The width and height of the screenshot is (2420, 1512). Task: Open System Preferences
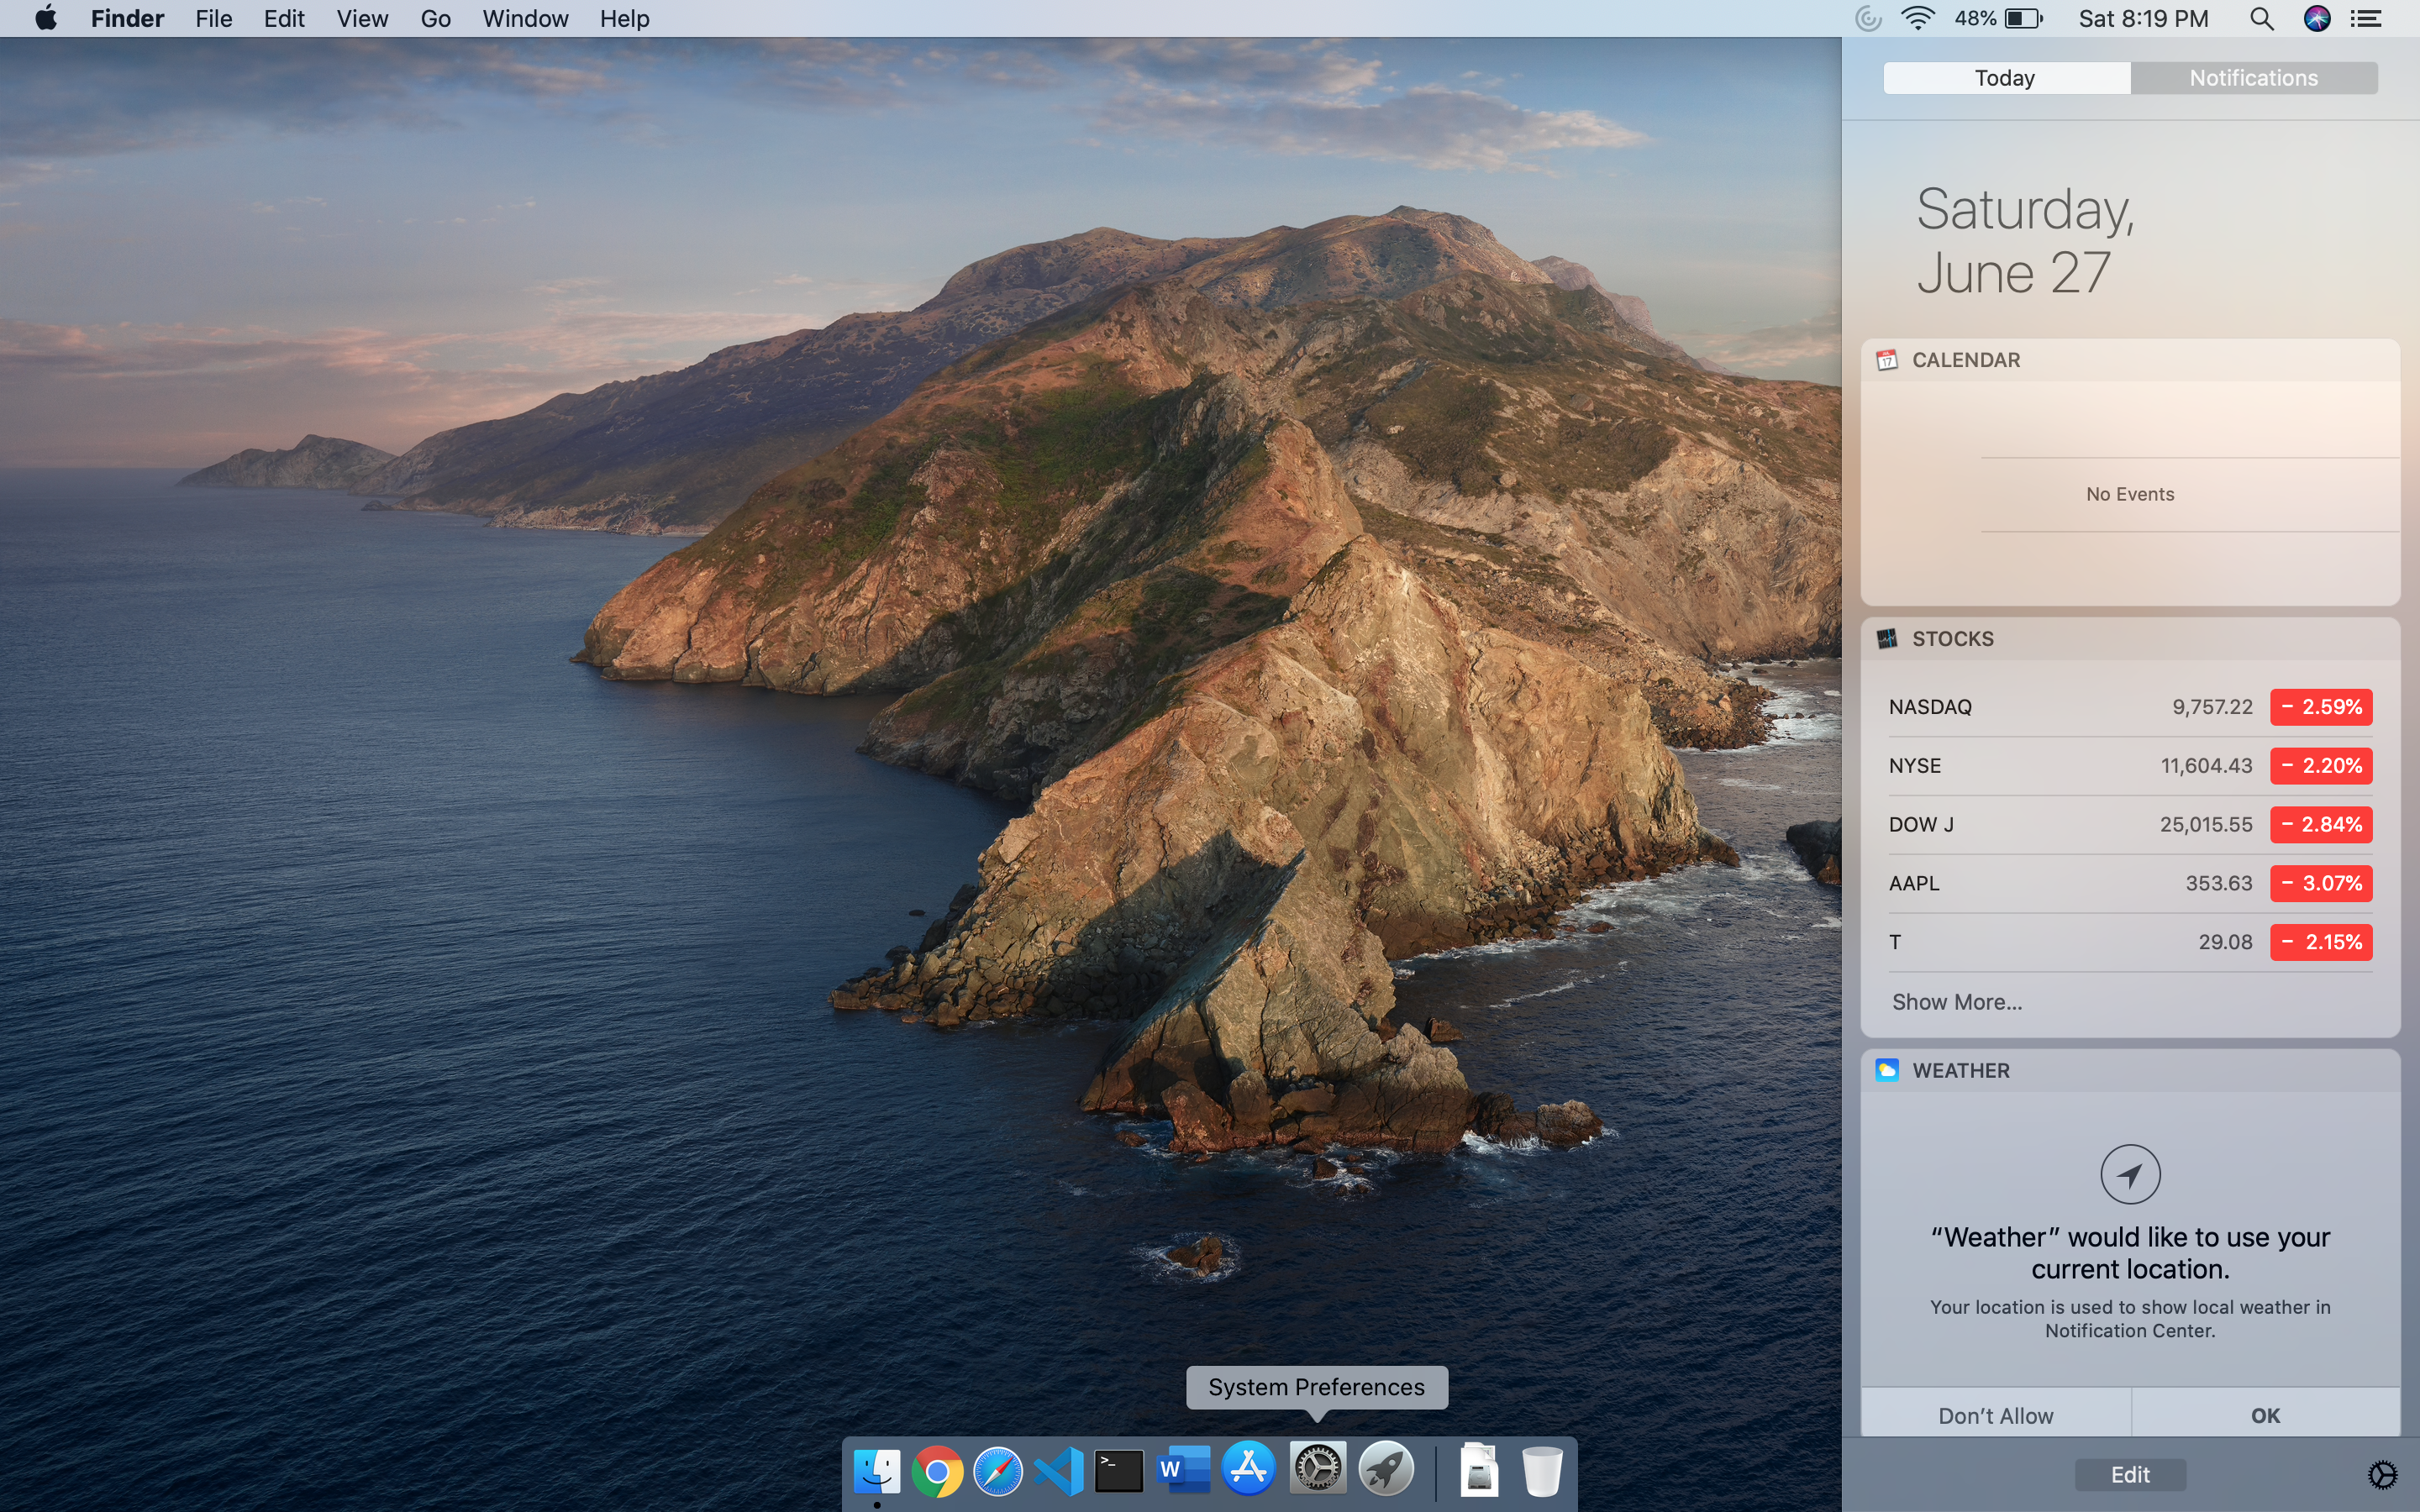[1318, 1468]
